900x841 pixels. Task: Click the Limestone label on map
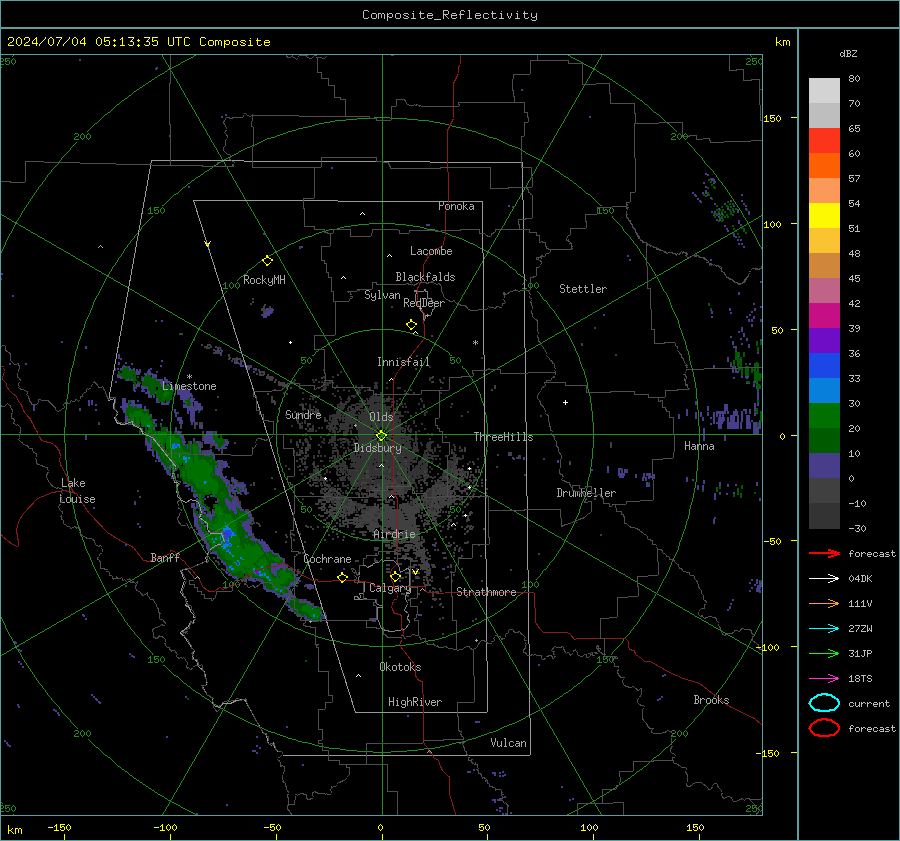click(189, 386)
